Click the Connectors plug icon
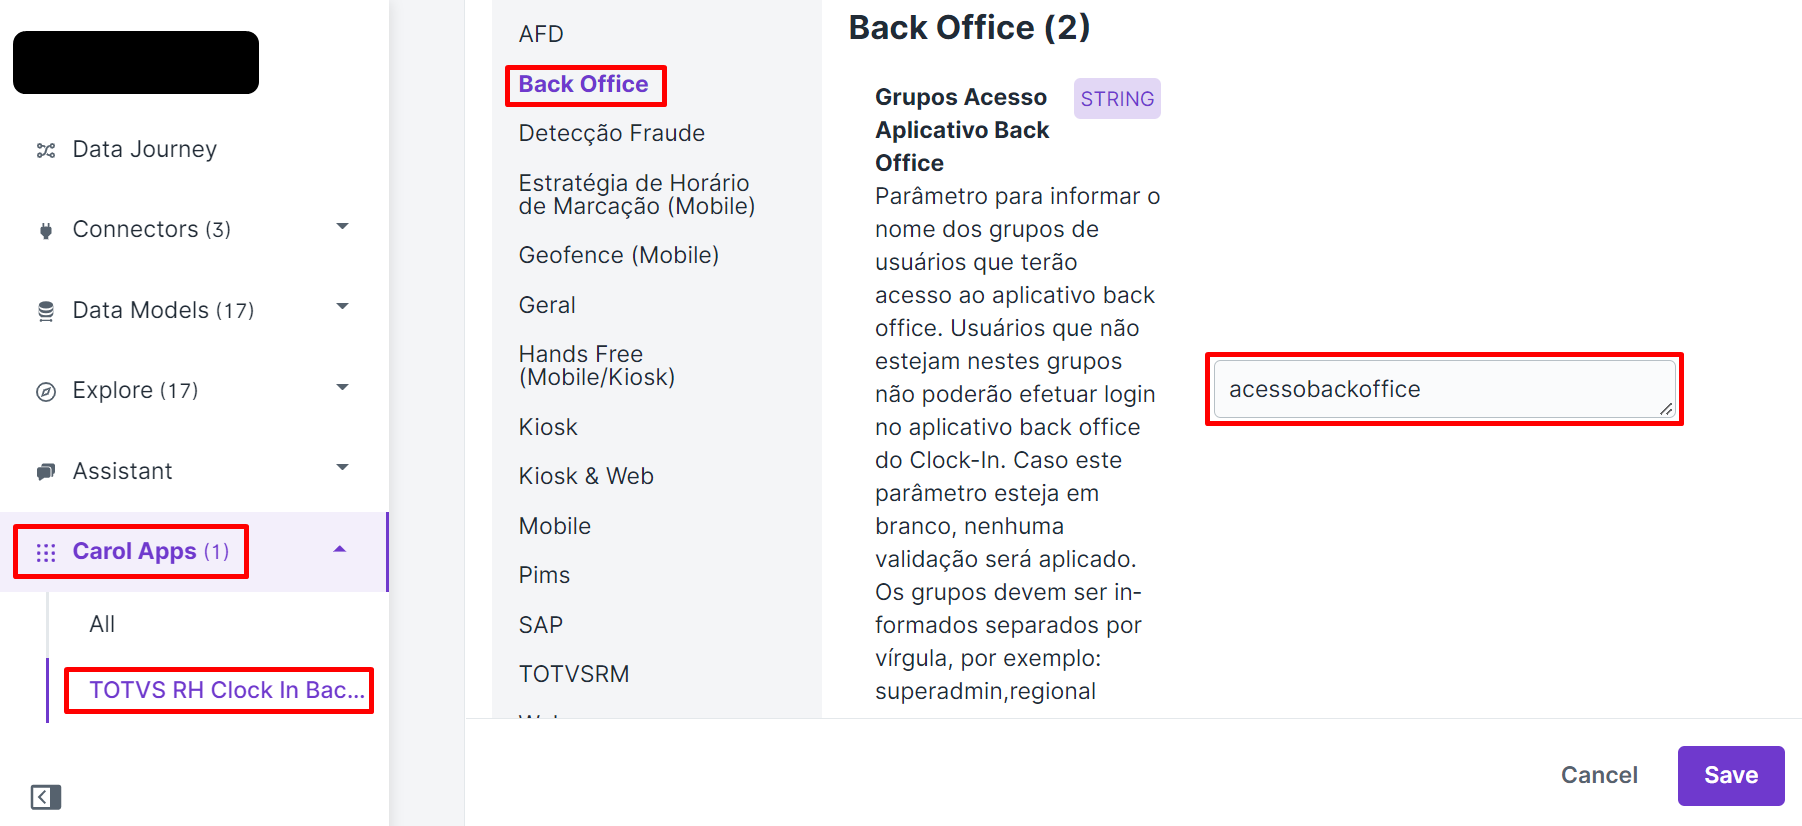The width and height of the screenshot is (1802, 826). 46,231
